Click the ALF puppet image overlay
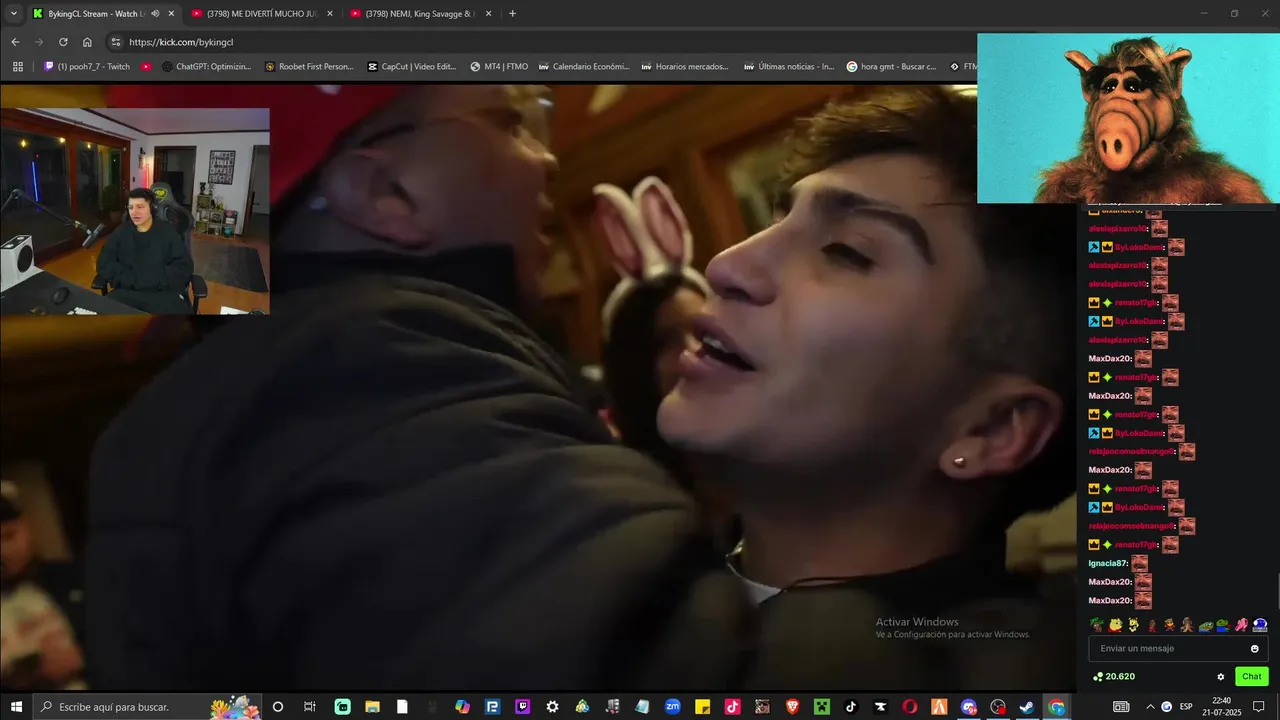 click(1128, 118)
